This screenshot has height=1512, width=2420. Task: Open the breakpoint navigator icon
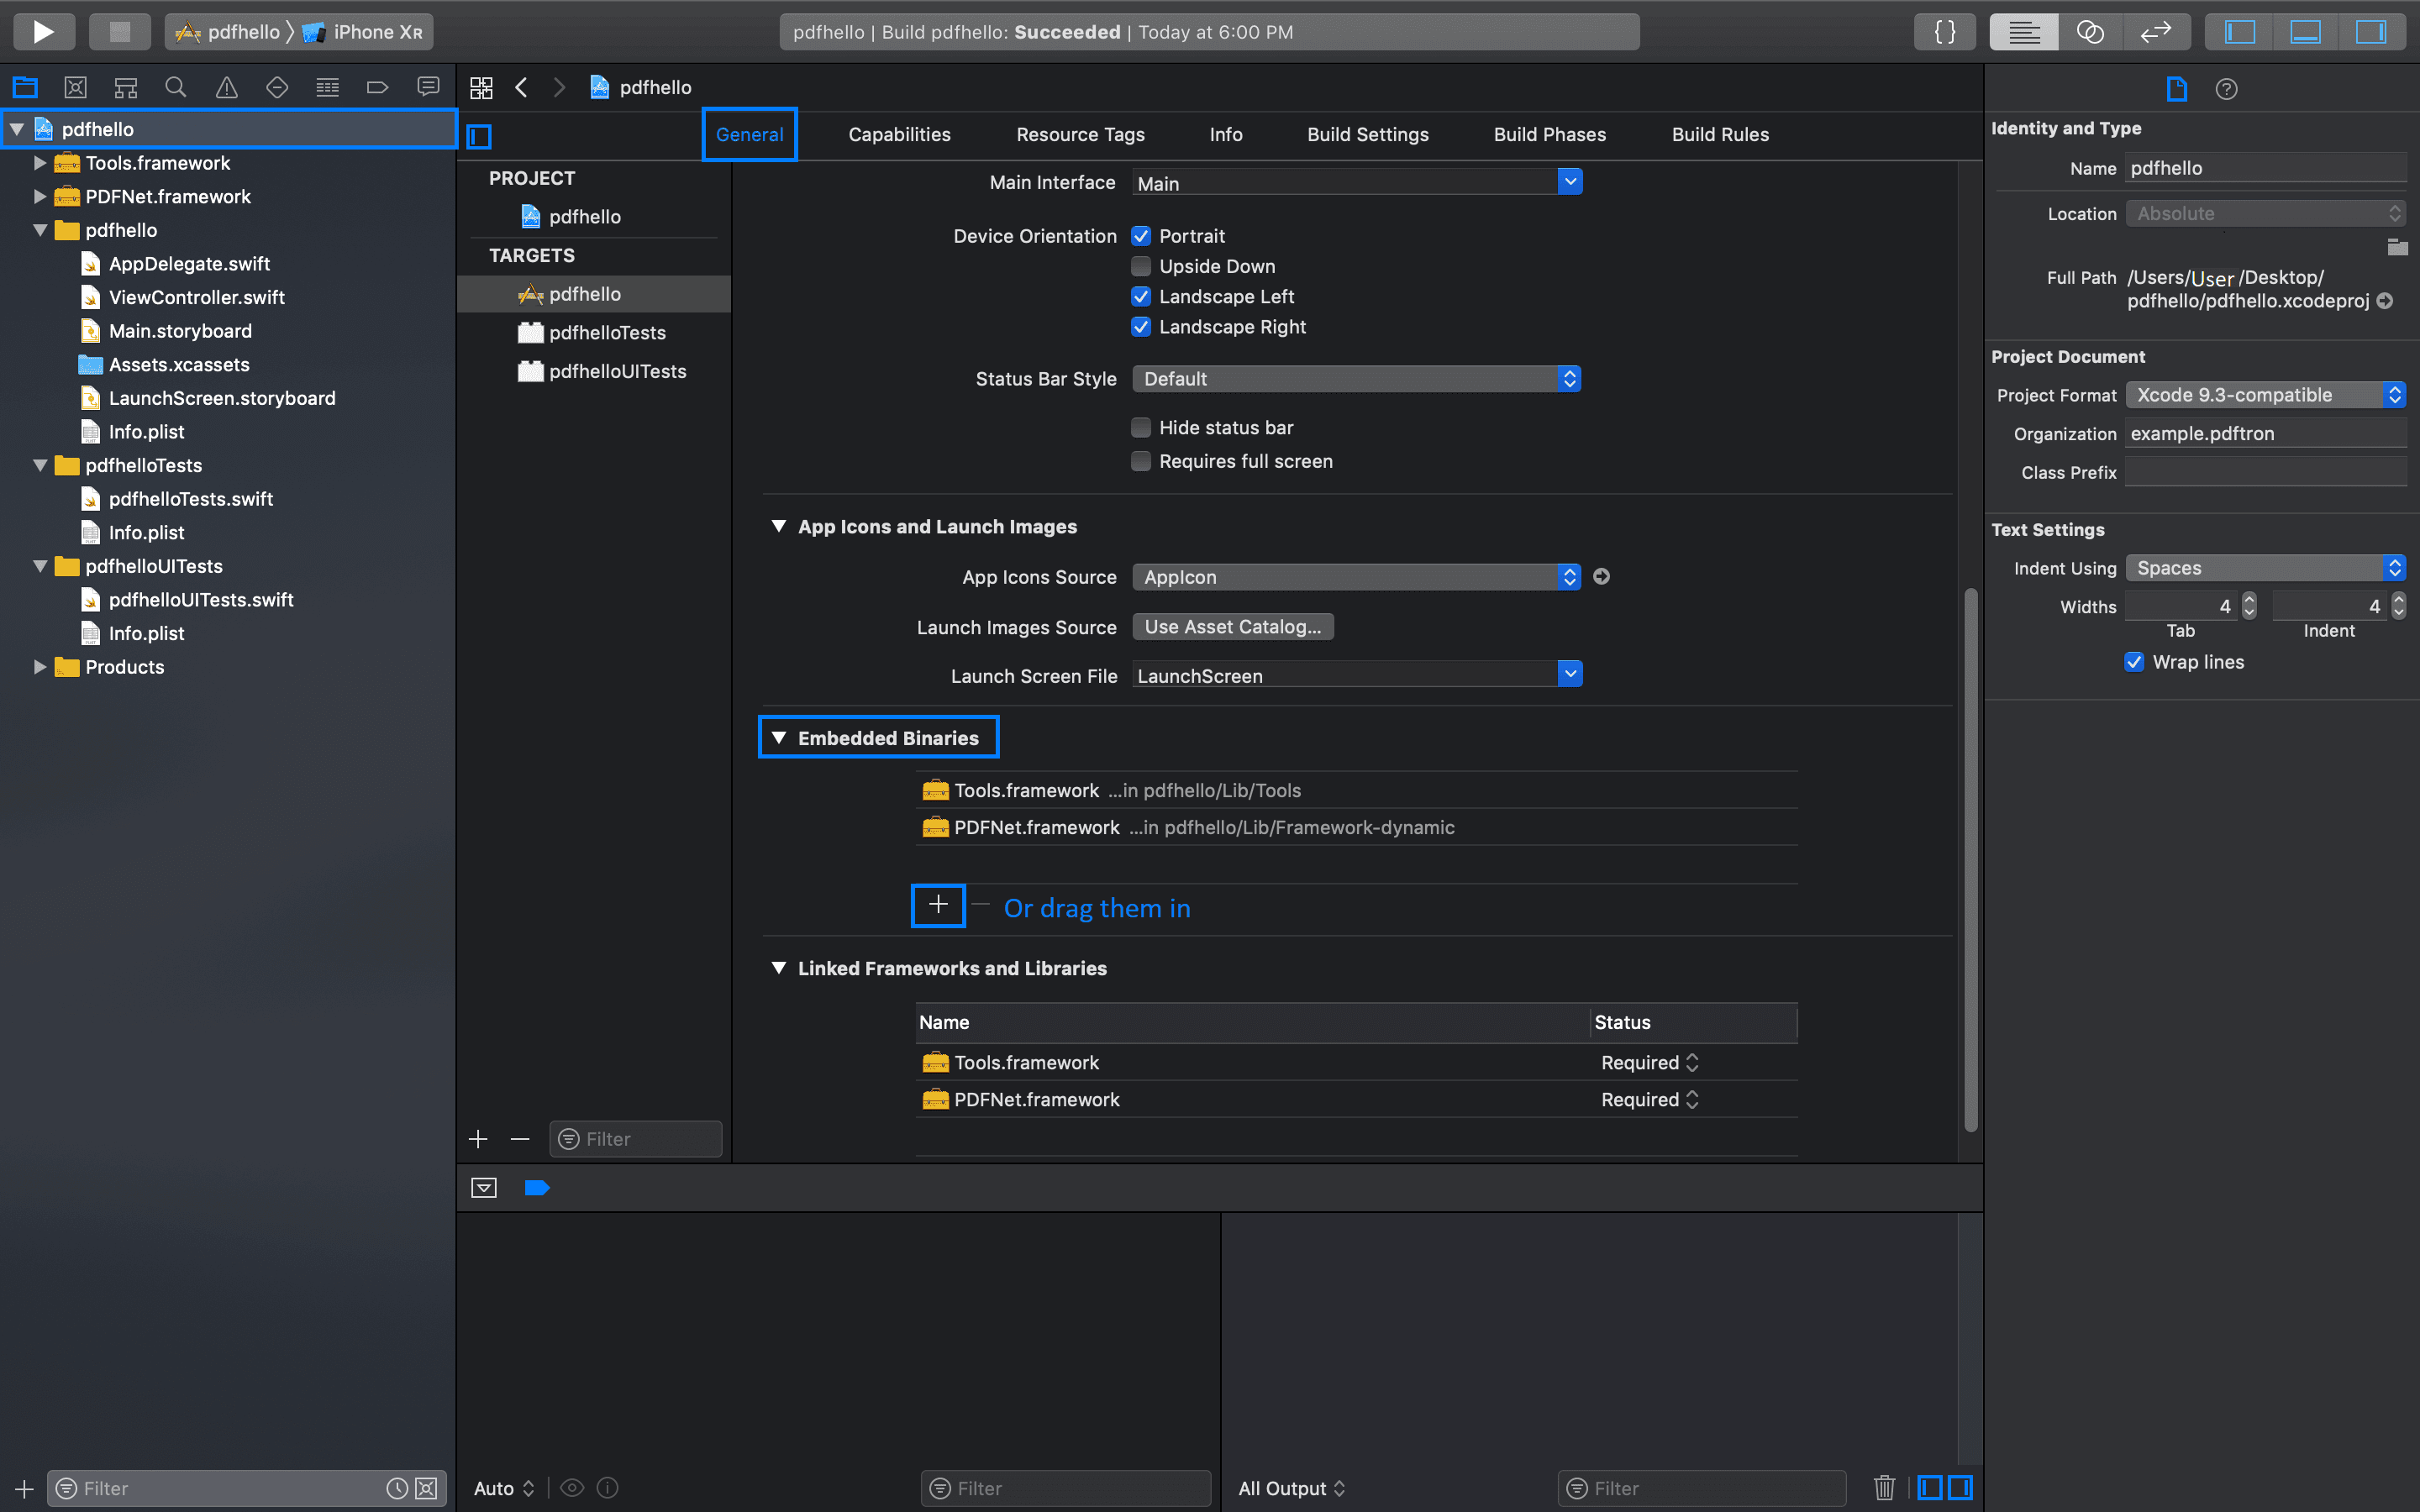click(x=377, y=88)
